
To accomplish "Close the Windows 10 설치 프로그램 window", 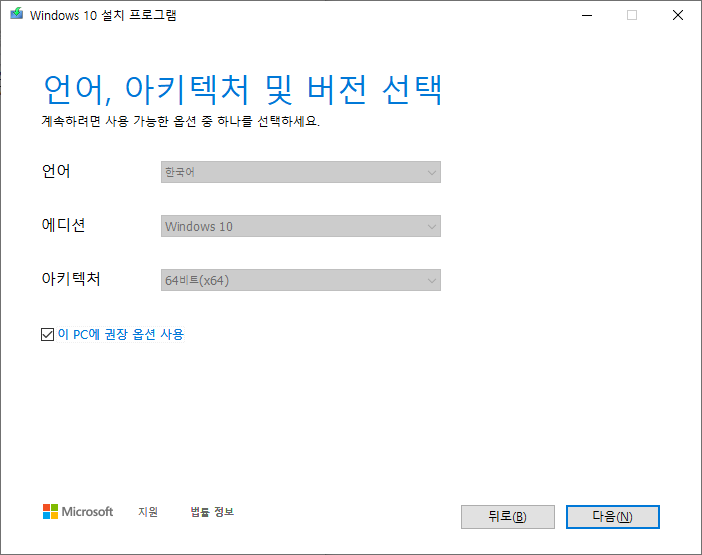I will (678, 15).
